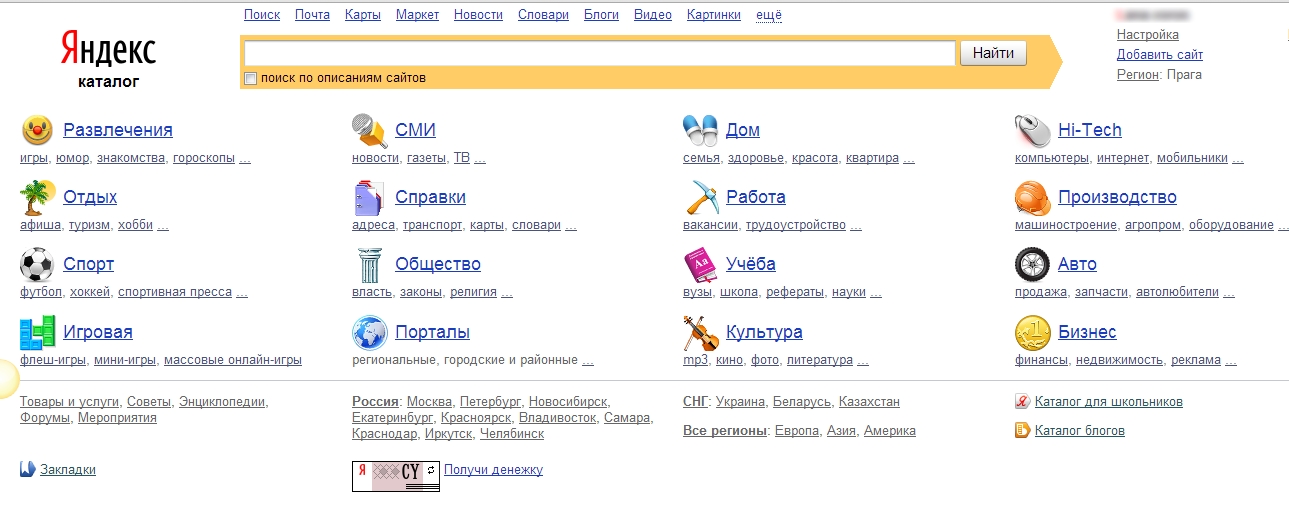Click the globe Порталы icon
This screenshot has height=512, width=1289.
(x=369, y=332)
